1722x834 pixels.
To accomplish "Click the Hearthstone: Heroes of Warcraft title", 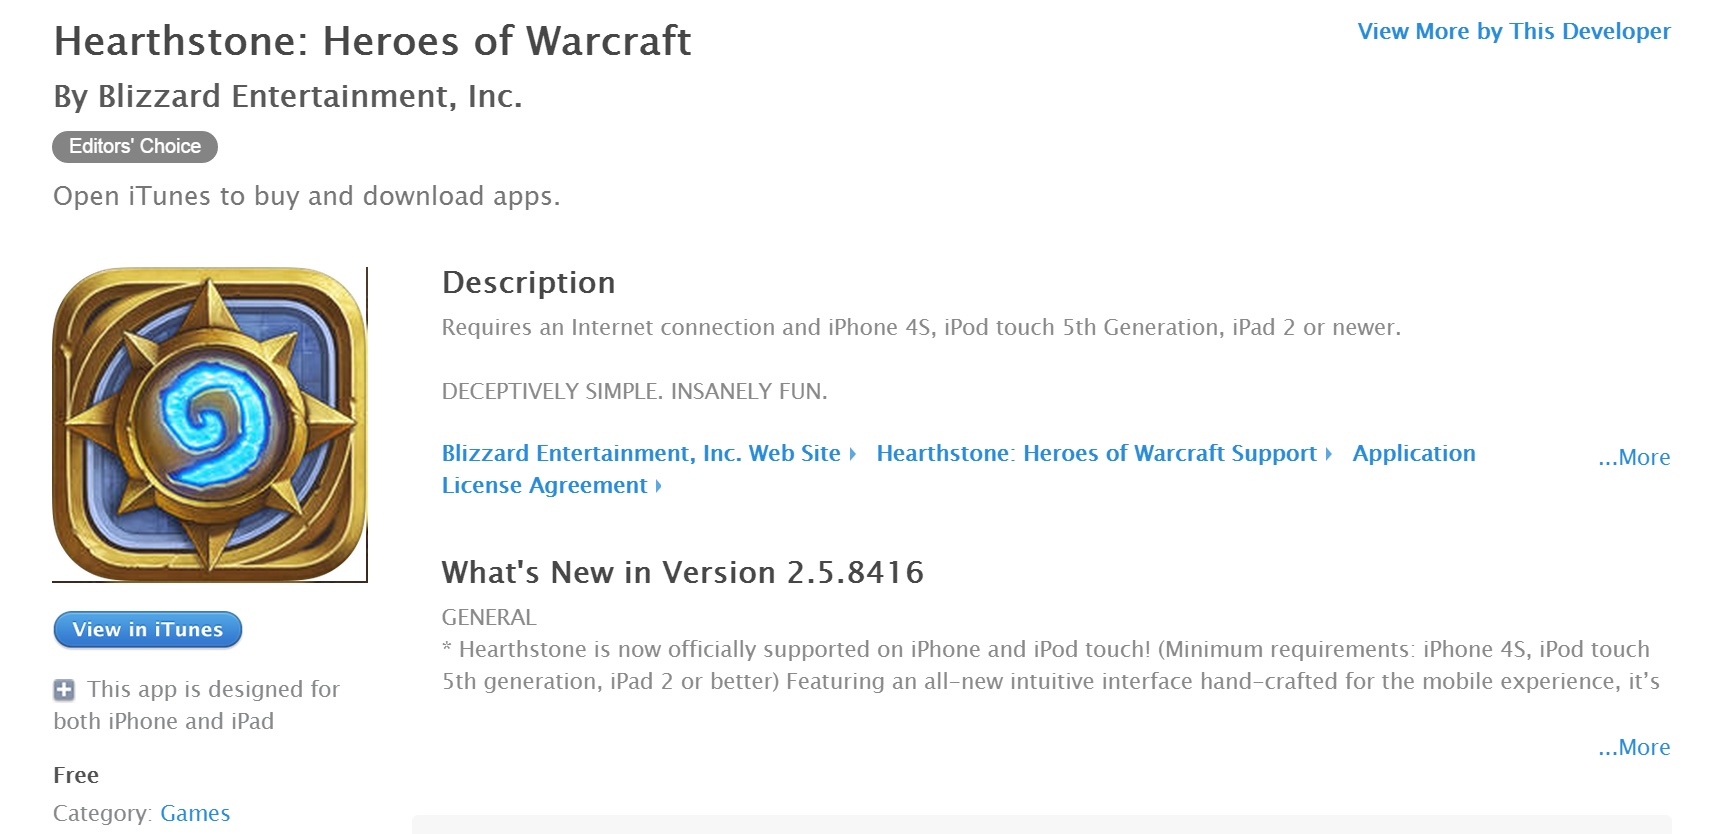I will coord(372,41).
